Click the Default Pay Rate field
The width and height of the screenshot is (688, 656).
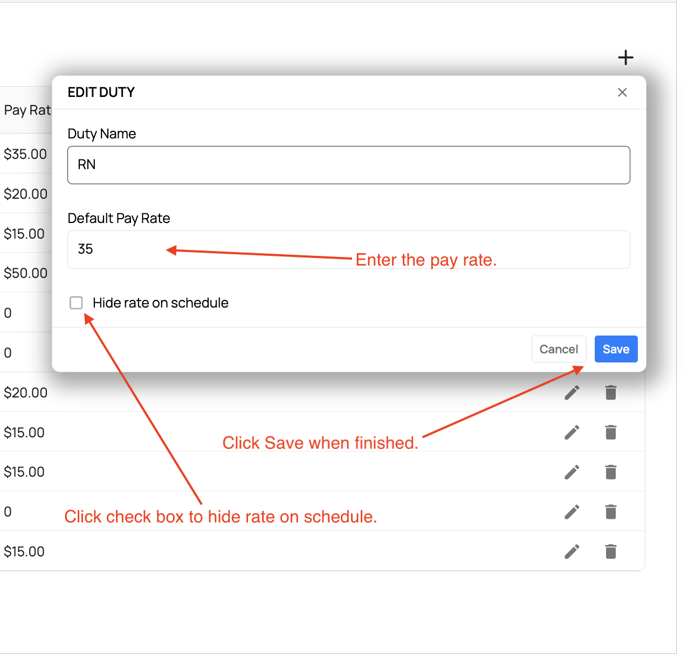coord(348,249)
